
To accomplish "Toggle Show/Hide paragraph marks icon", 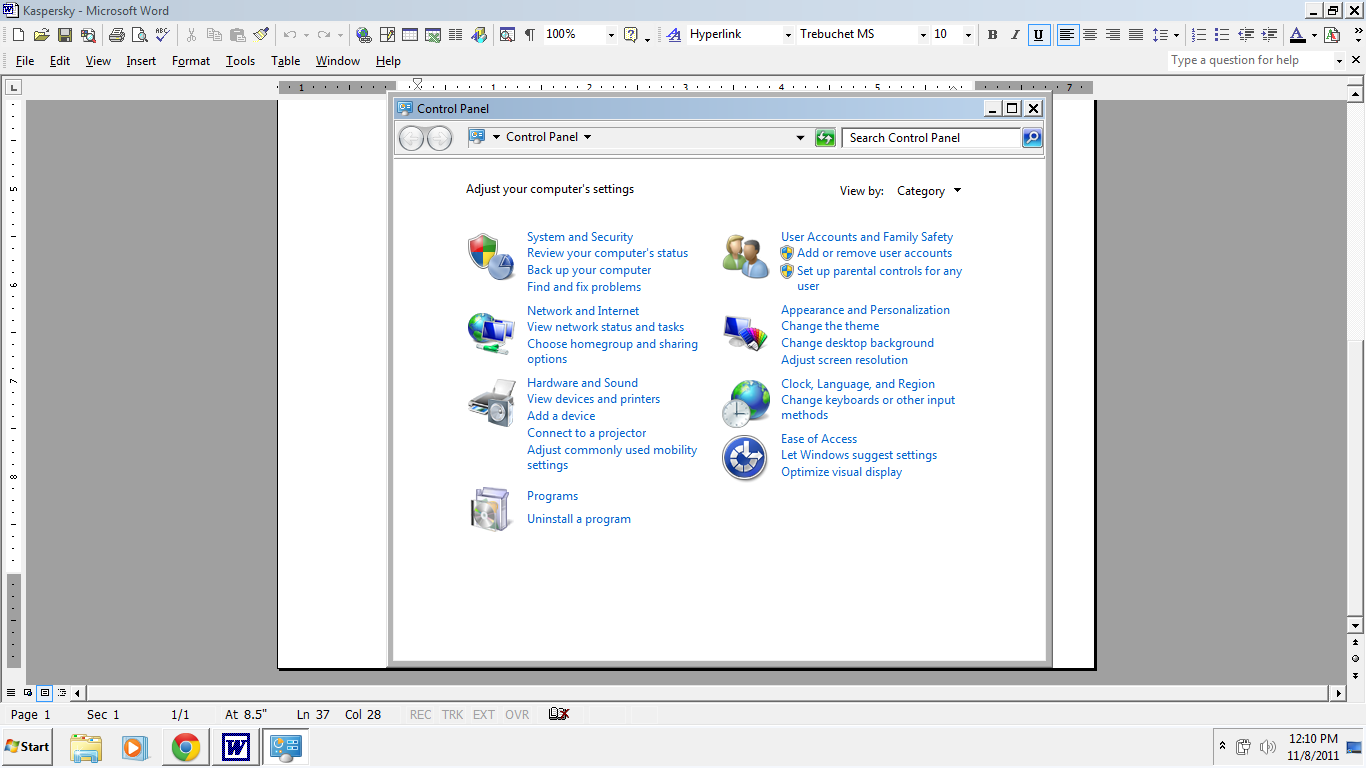I will click(x=530, y=35).
